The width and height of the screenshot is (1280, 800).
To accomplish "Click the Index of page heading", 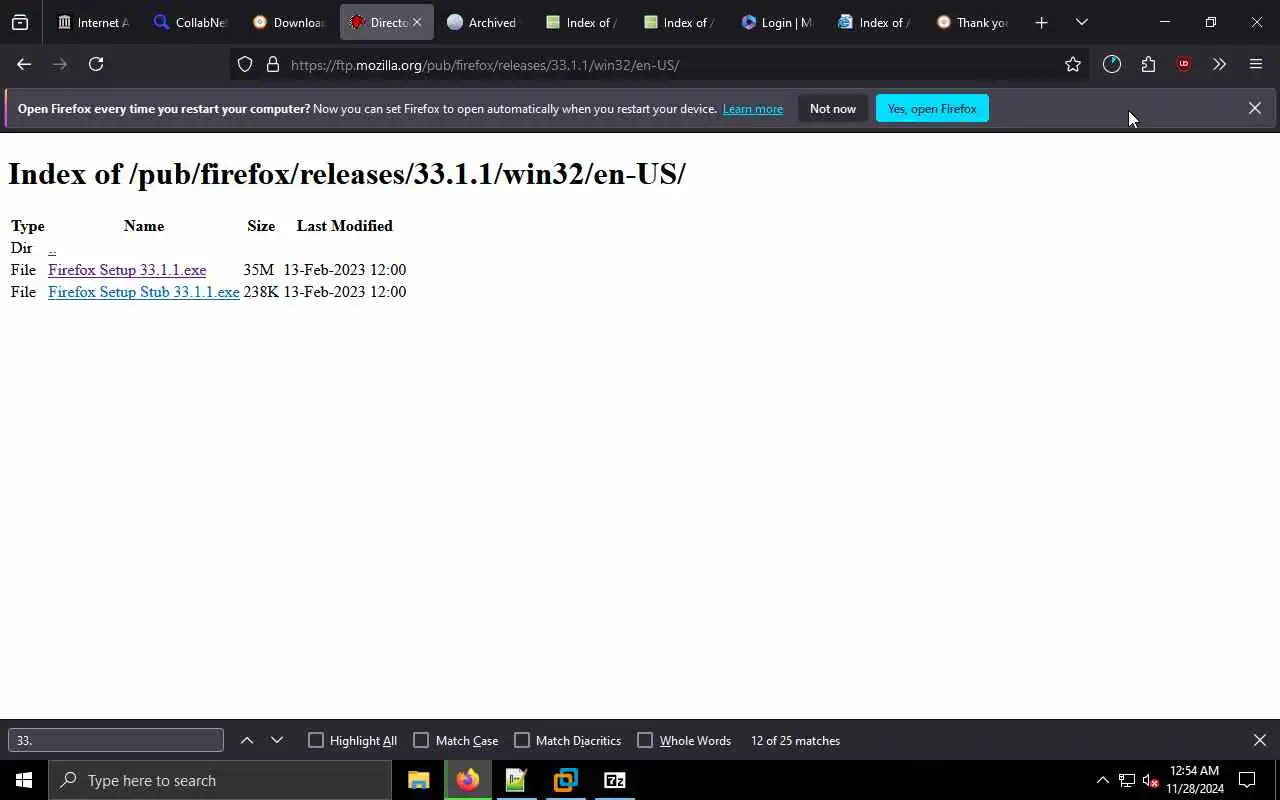I will click(347, 174).
